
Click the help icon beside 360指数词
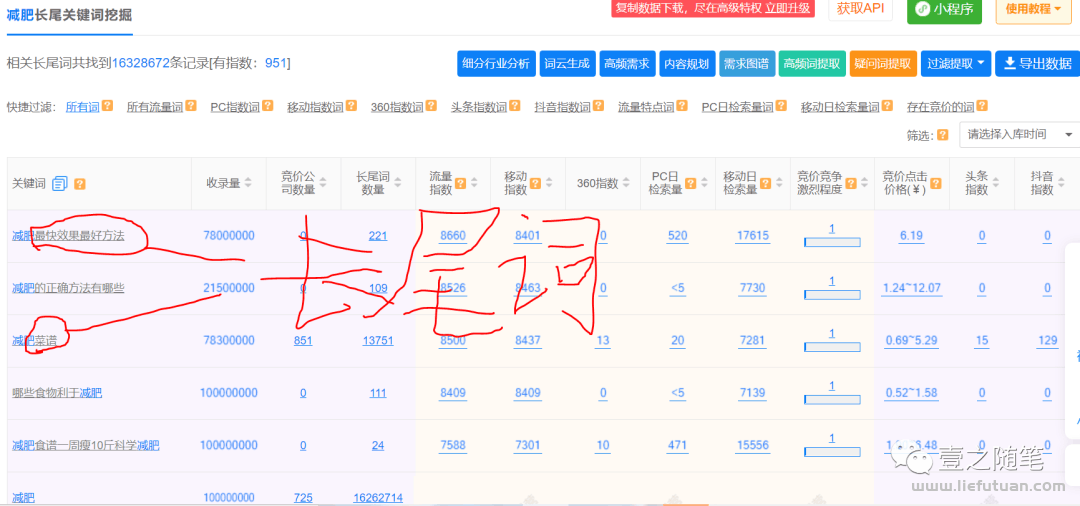click(x=431, y=106)
